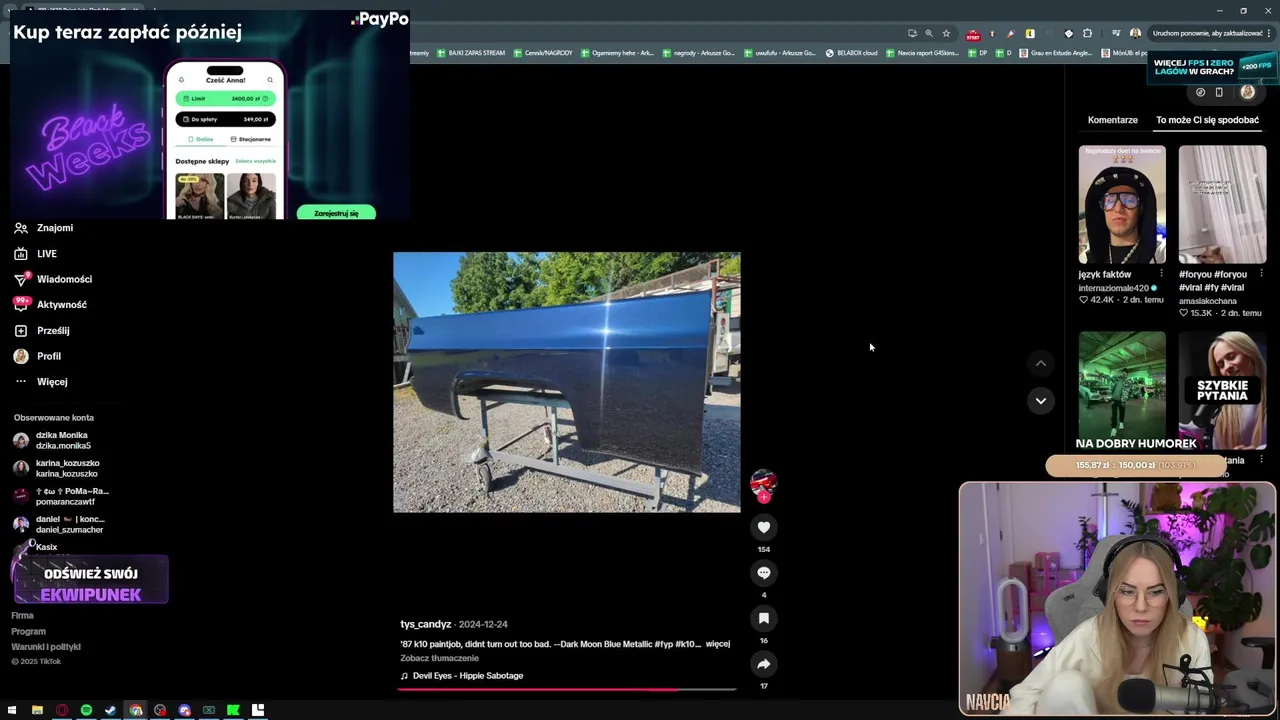The width and height of the screenshot is (1280, 720).
Task: Open Wiadomości in sidebar
Action: pyautogui.click(x=53, y=279)
